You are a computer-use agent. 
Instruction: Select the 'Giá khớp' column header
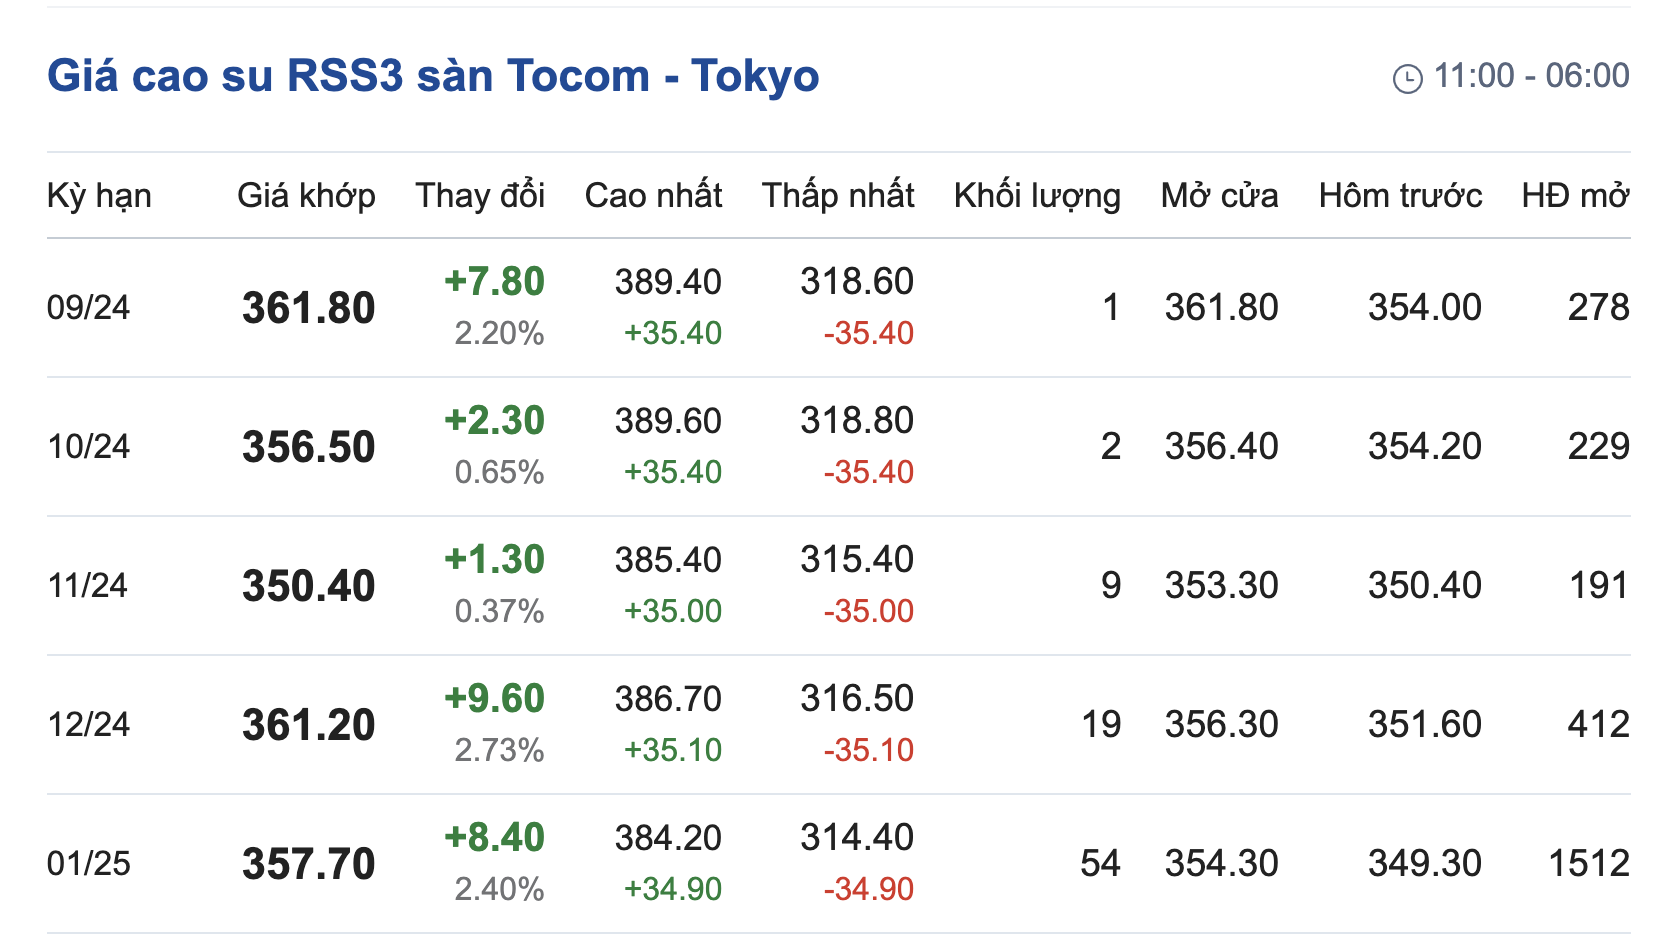click(x=306, y=195)
